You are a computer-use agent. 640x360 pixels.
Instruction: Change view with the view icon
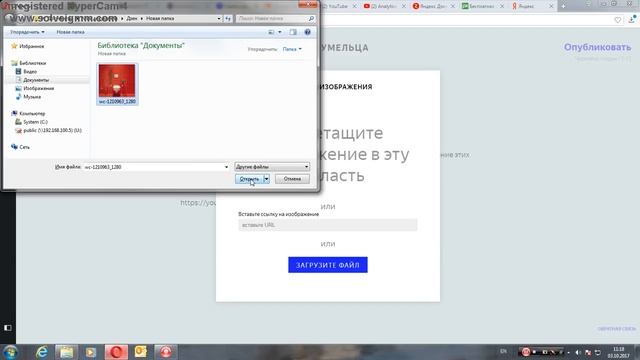[271, 32]
